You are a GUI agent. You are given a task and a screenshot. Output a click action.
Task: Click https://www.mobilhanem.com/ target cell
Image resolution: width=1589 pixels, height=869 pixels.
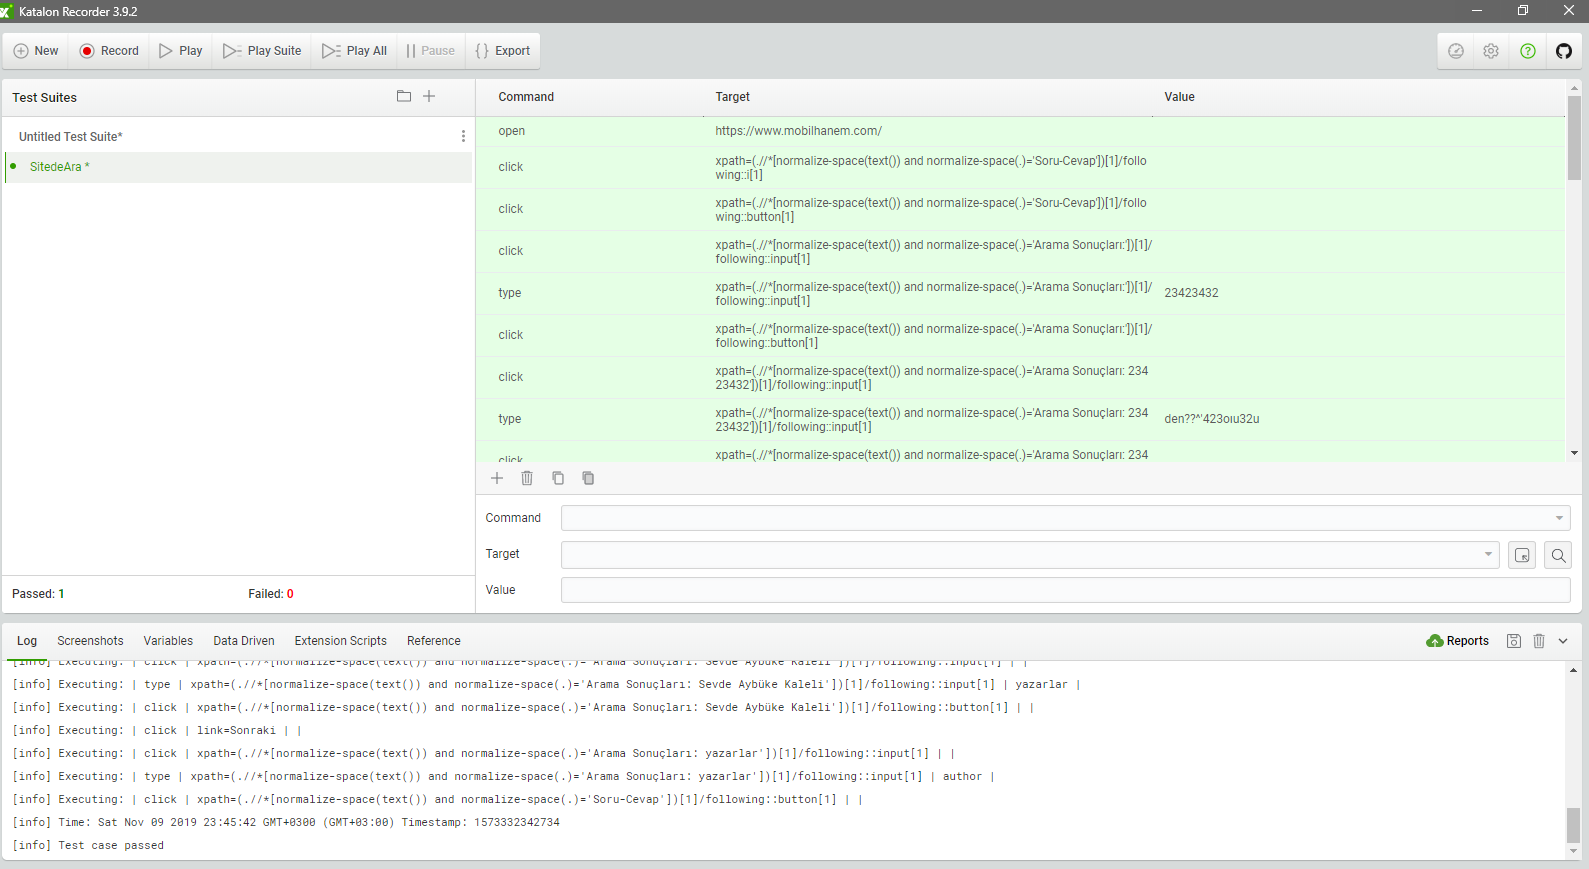[798, 131]
